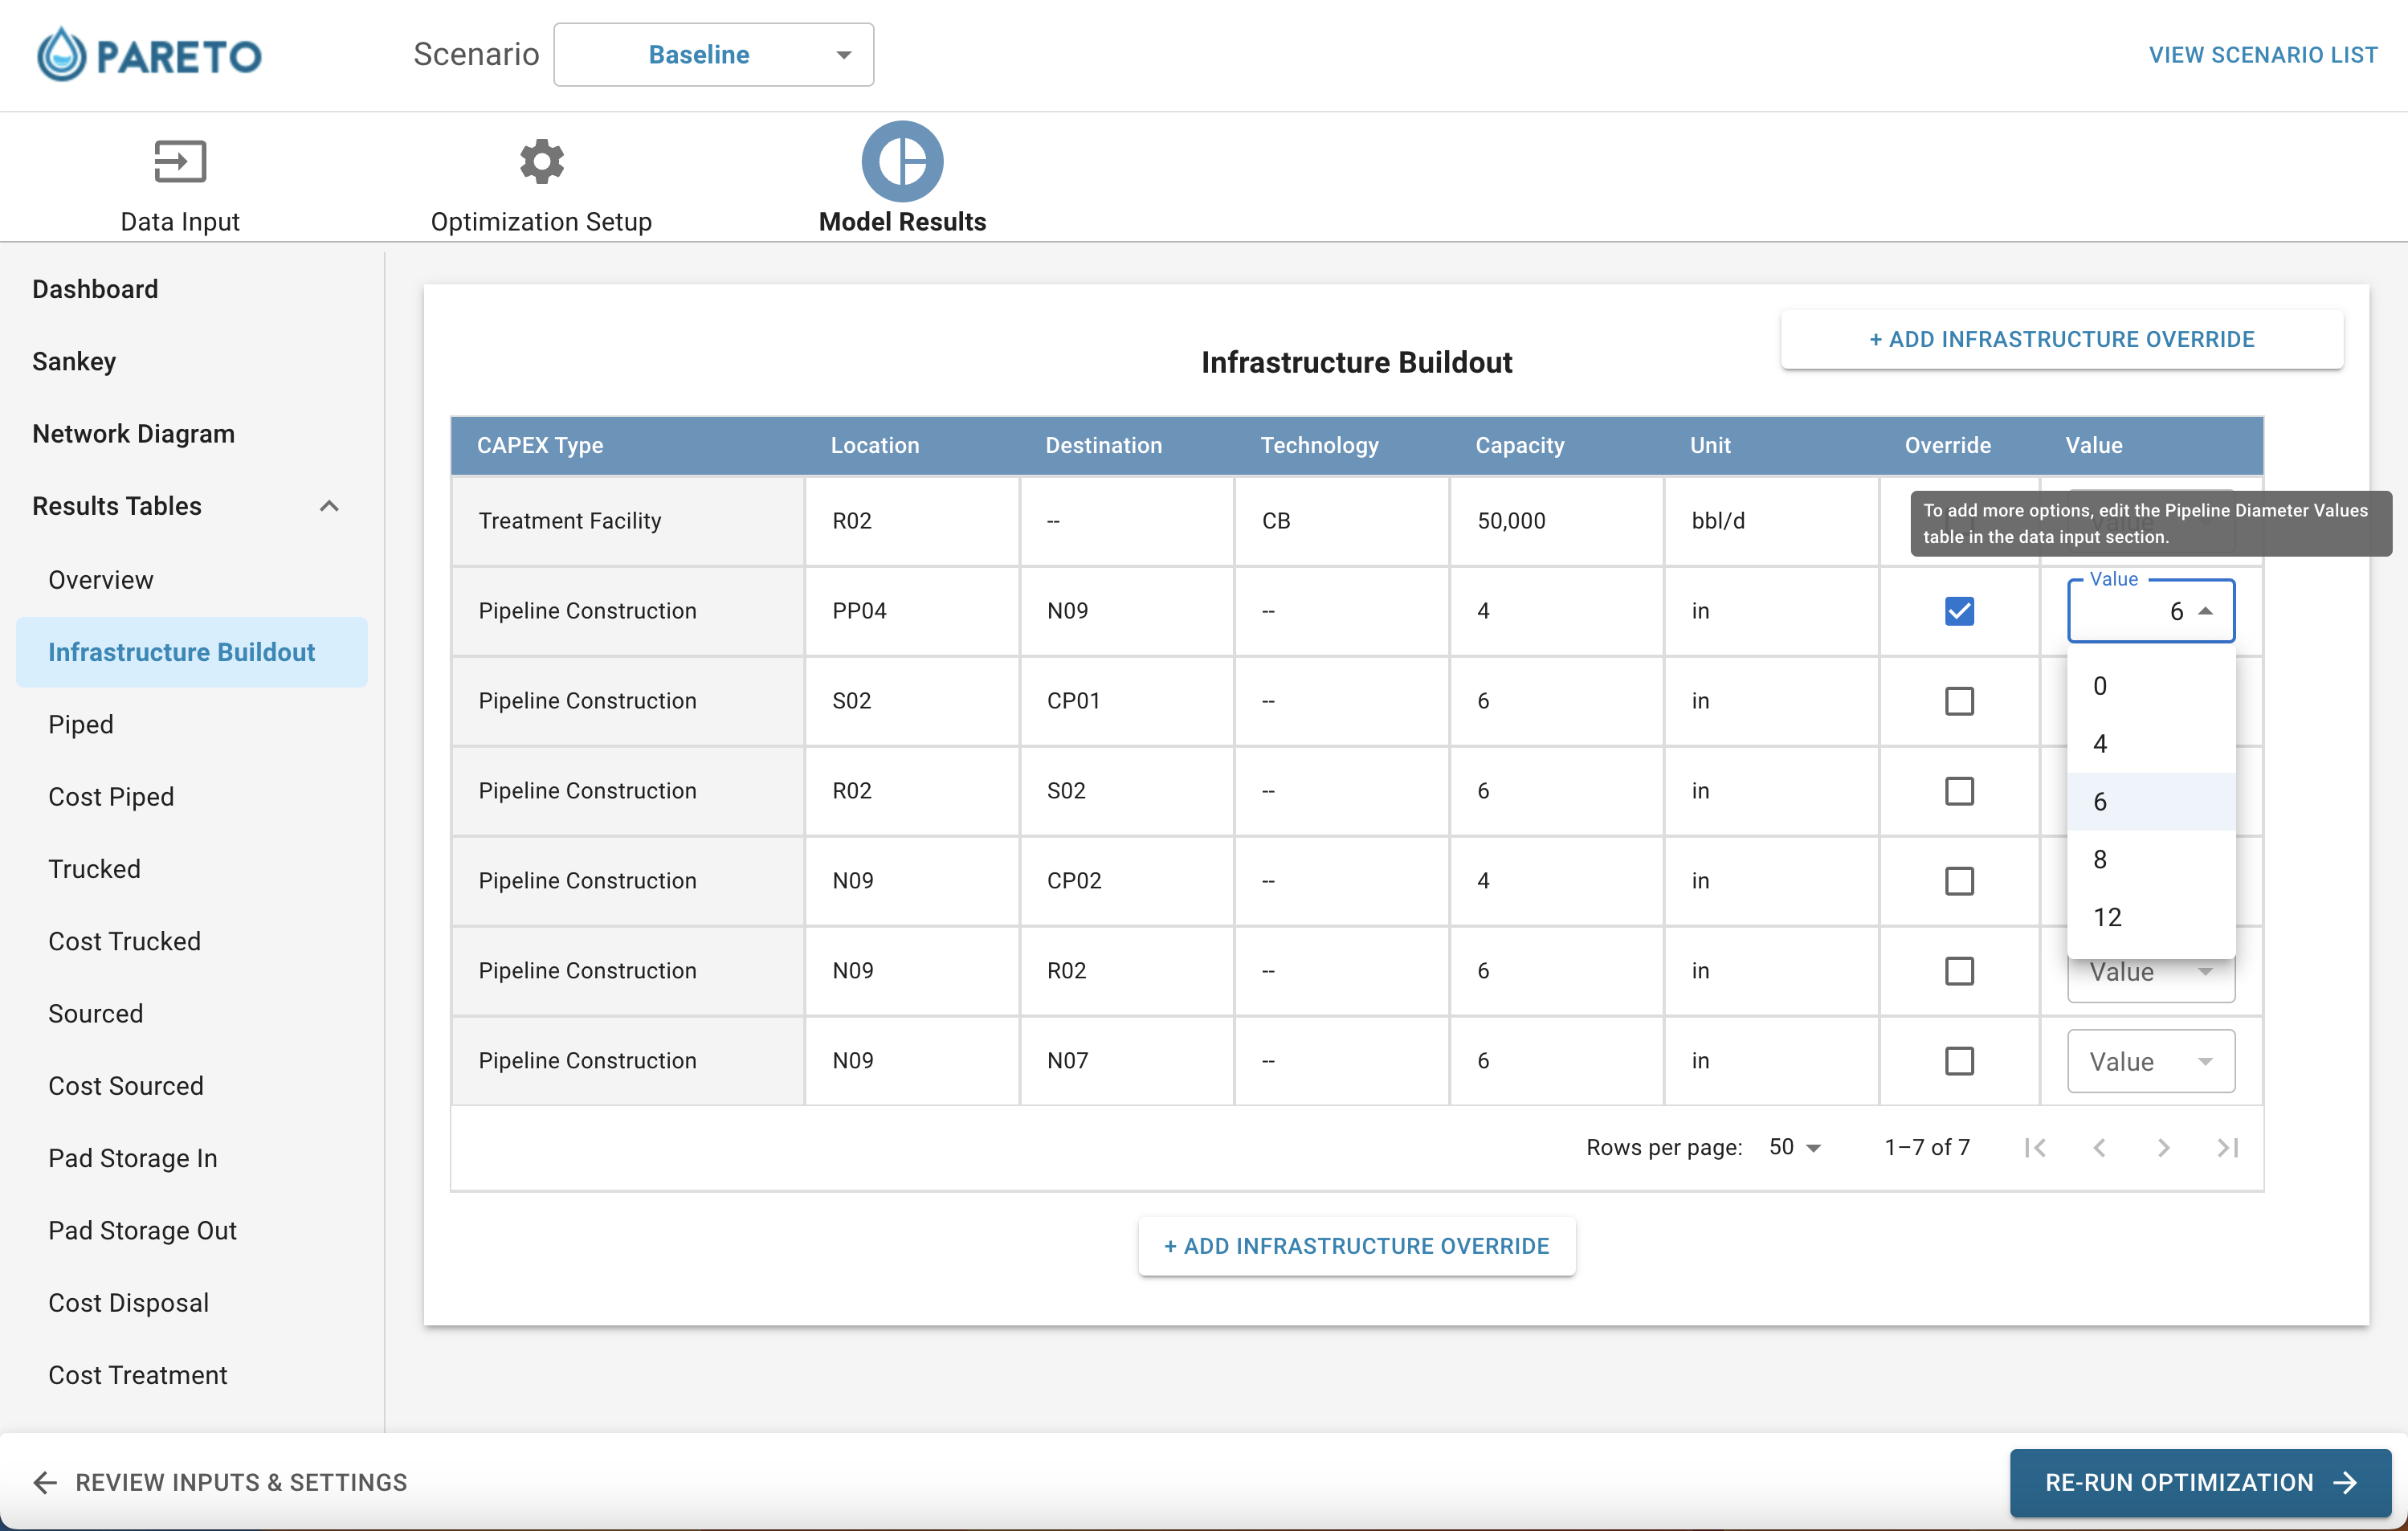Choose 12 from the value options
2408x1531 pixels.
pos(2150,917)
